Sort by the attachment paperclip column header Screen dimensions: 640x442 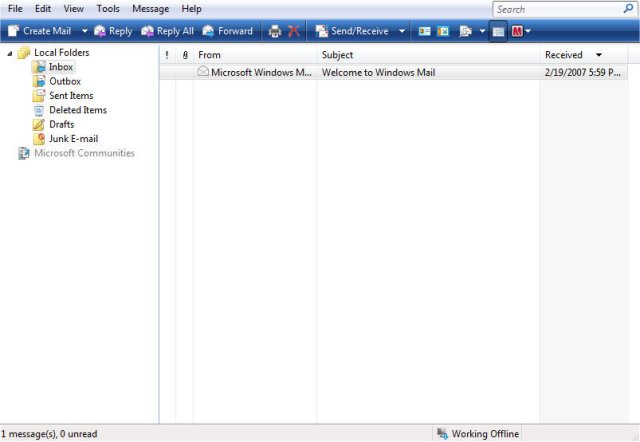tap(185, 55)
